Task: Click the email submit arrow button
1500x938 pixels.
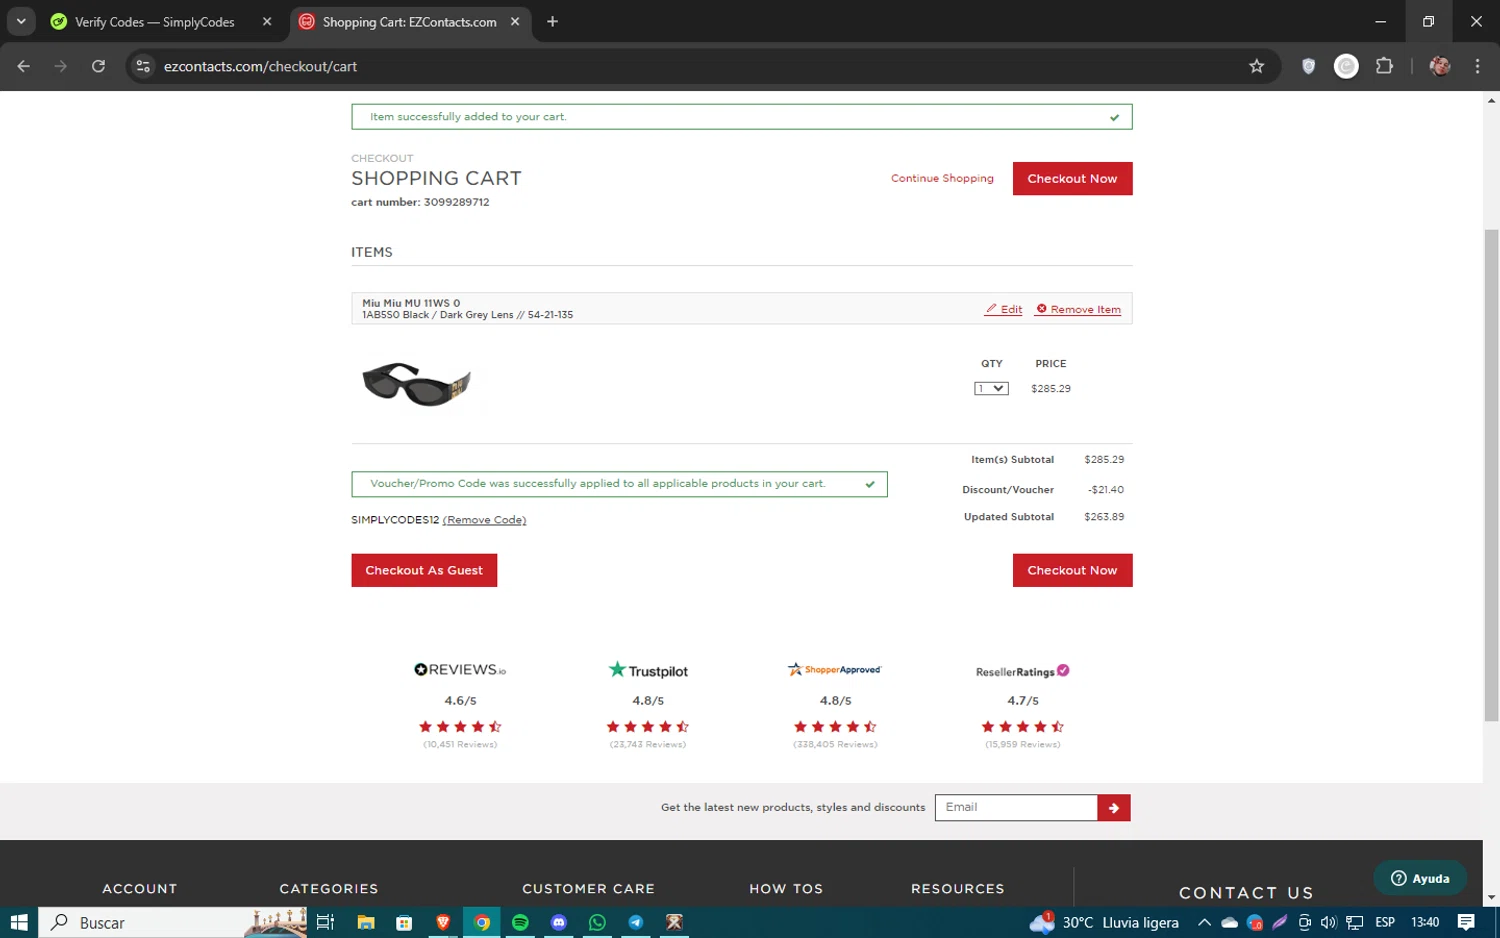Action: [x=1113, y=808]
